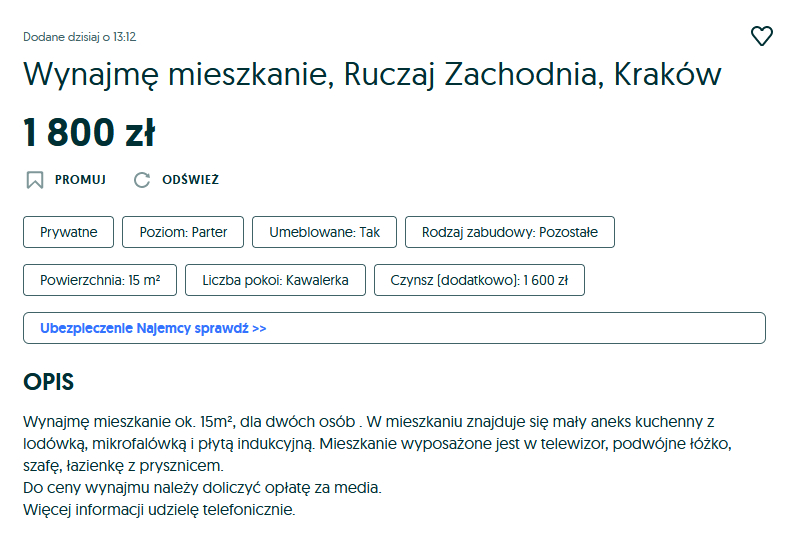Click the Czynsz (dodatkowo): 1 600 zł tag

479,280
